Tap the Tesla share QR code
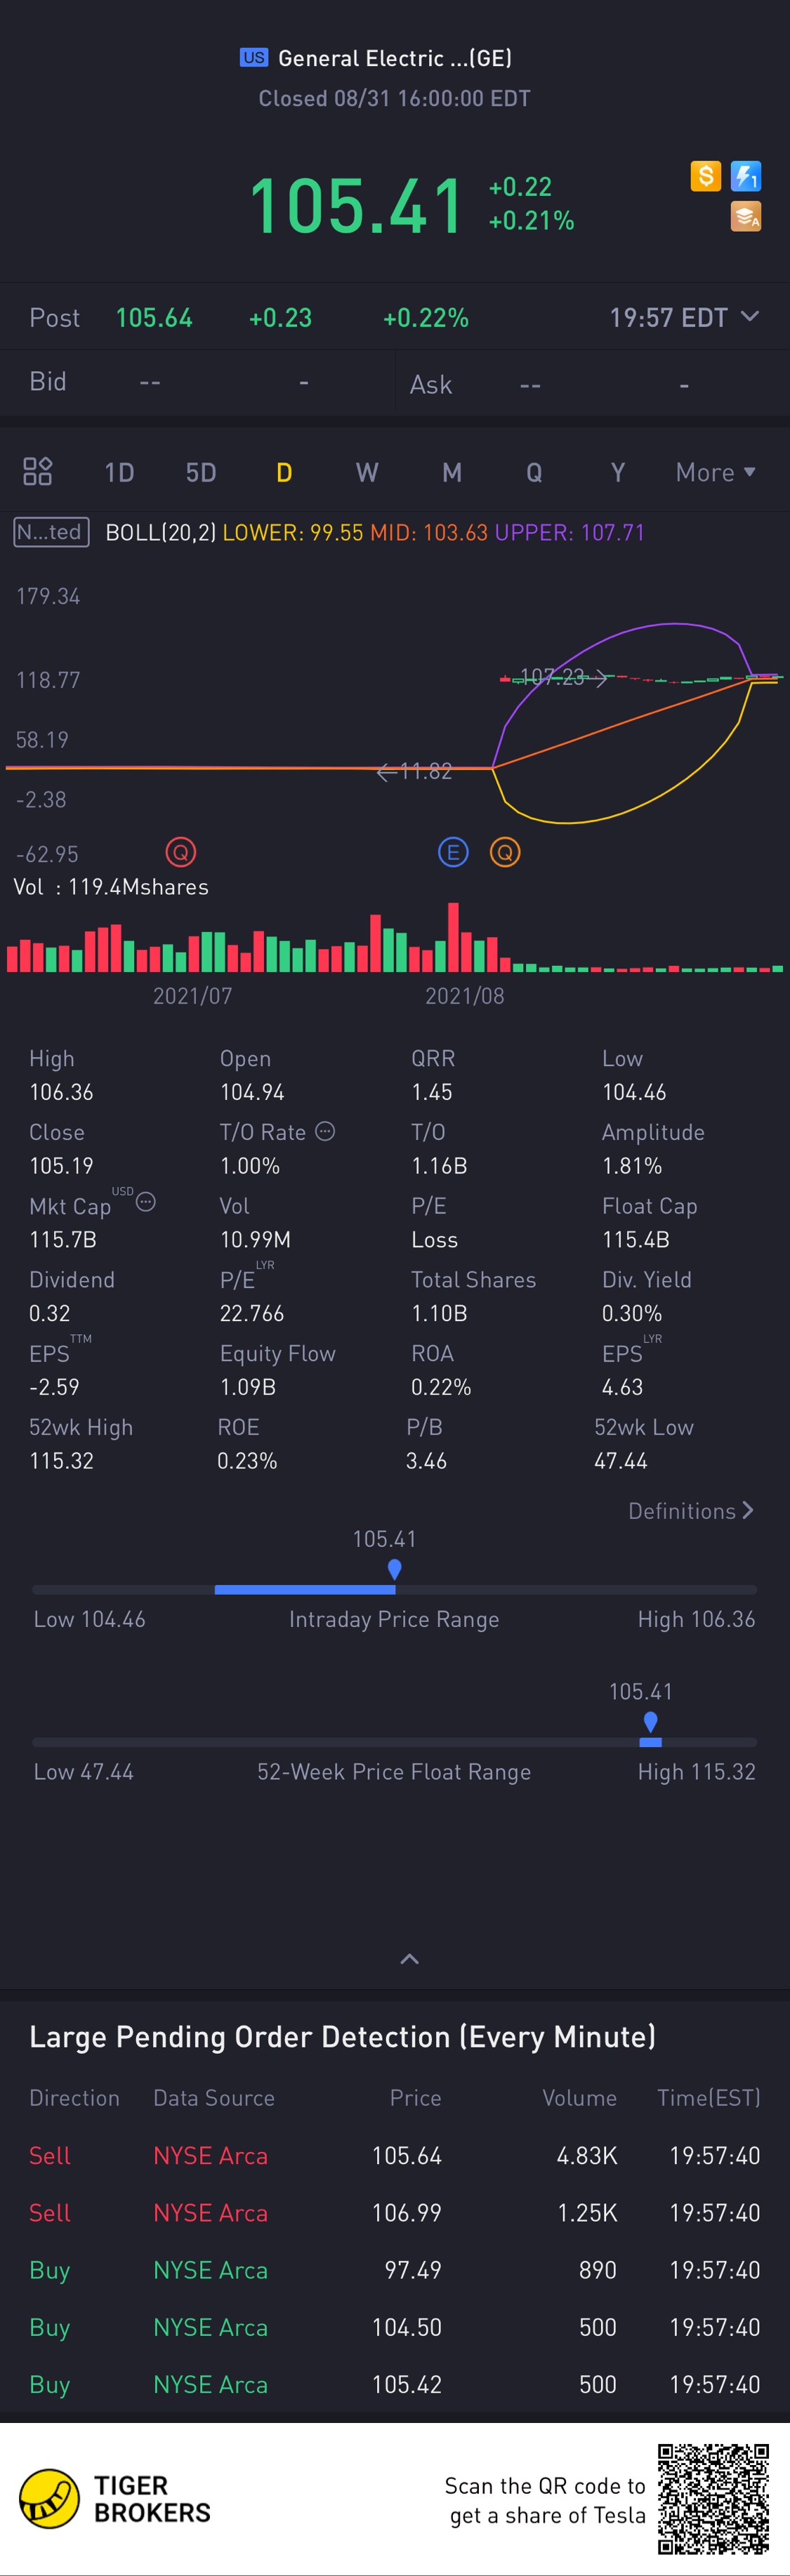The width and height of the screenshot is (790, 2576). [713, 2498]
